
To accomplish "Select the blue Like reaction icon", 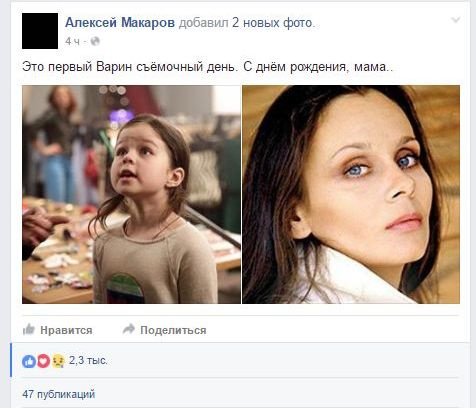I will coord(29,361).
